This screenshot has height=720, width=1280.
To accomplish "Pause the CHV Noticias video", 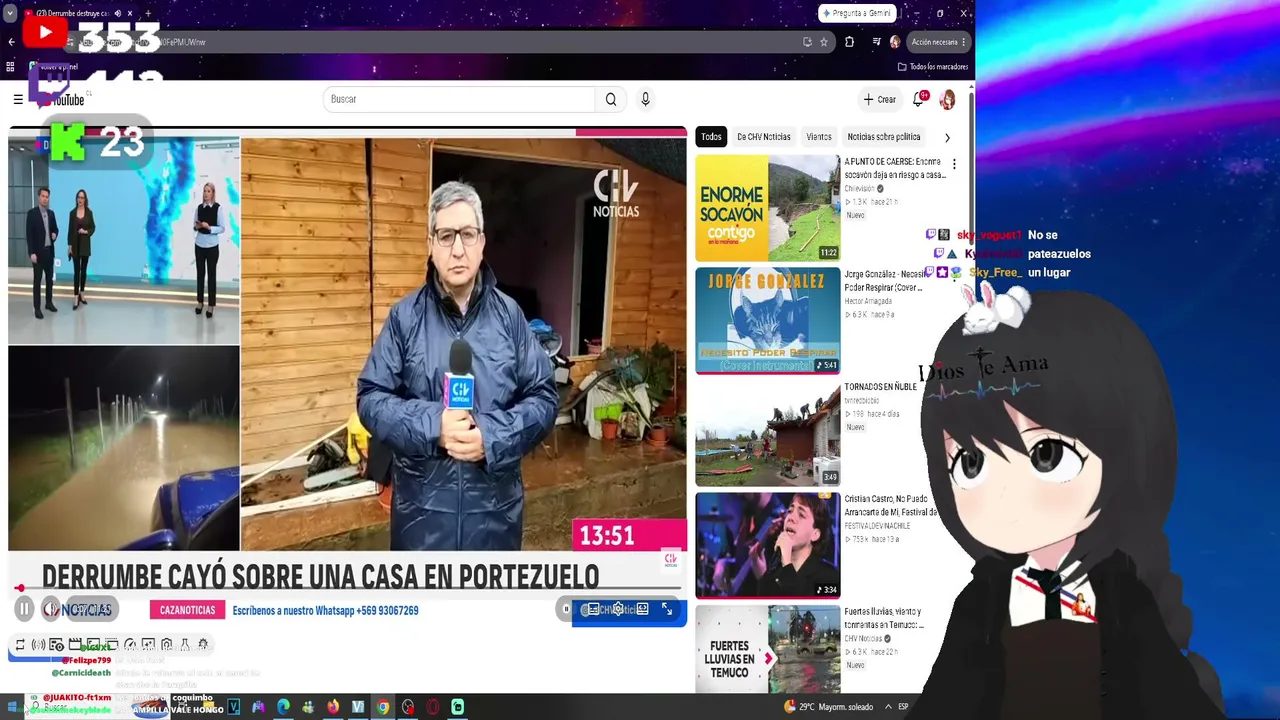I will [23, 609].
